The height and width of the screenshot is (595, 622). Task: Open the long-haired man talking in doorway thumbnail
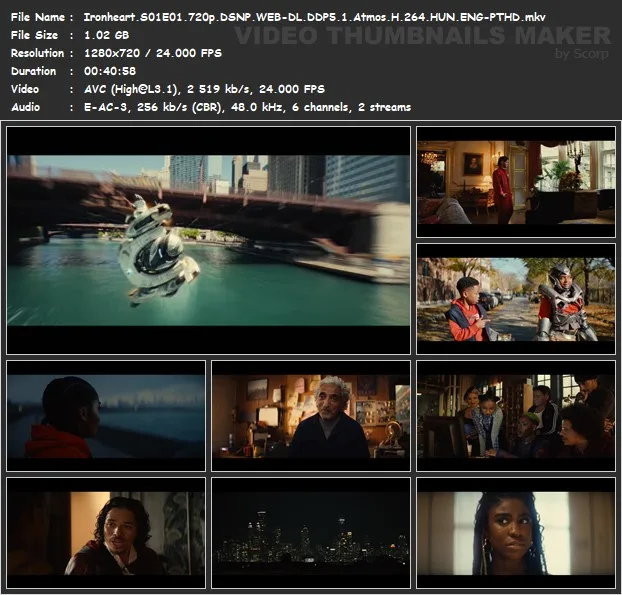click(x=106, y=533)
